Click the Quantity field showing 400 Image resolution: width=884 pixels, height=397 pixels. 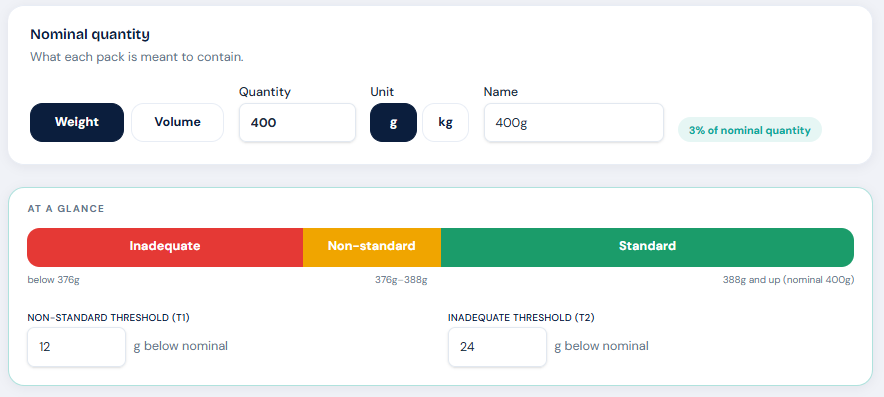[297, 122]
